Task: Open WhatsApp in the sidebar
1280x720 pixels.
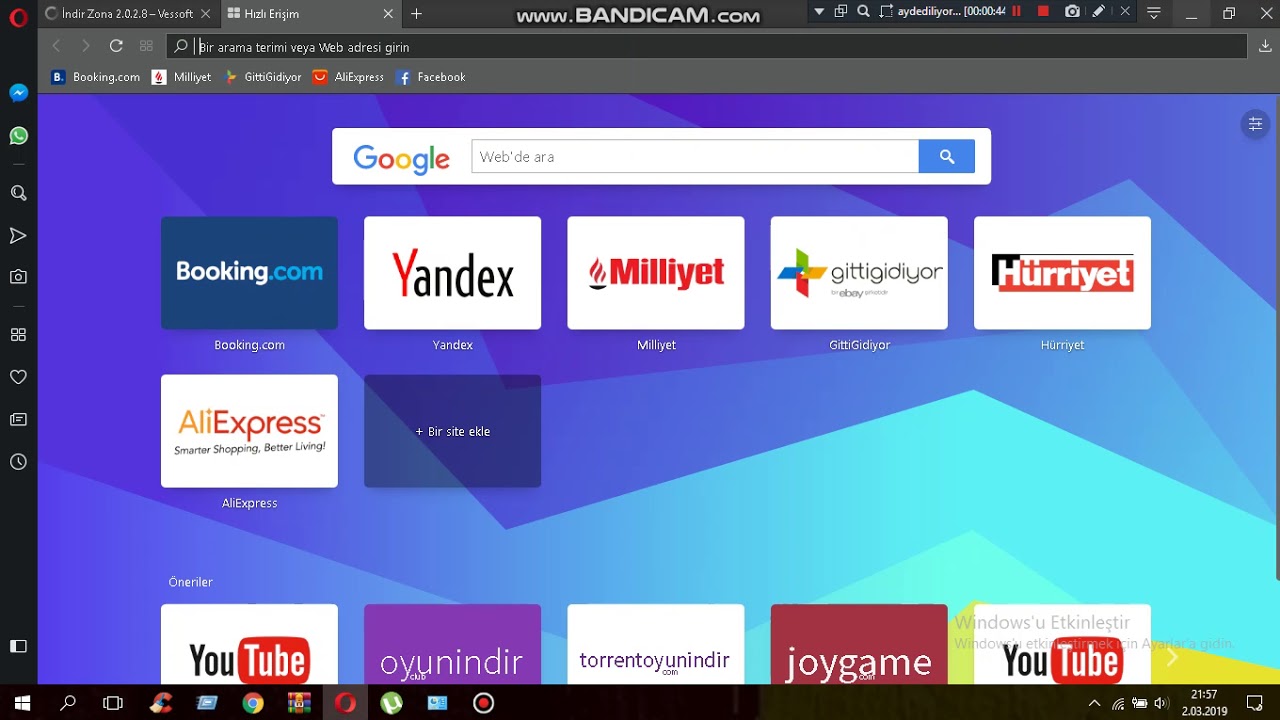Action: pos(18,136)
